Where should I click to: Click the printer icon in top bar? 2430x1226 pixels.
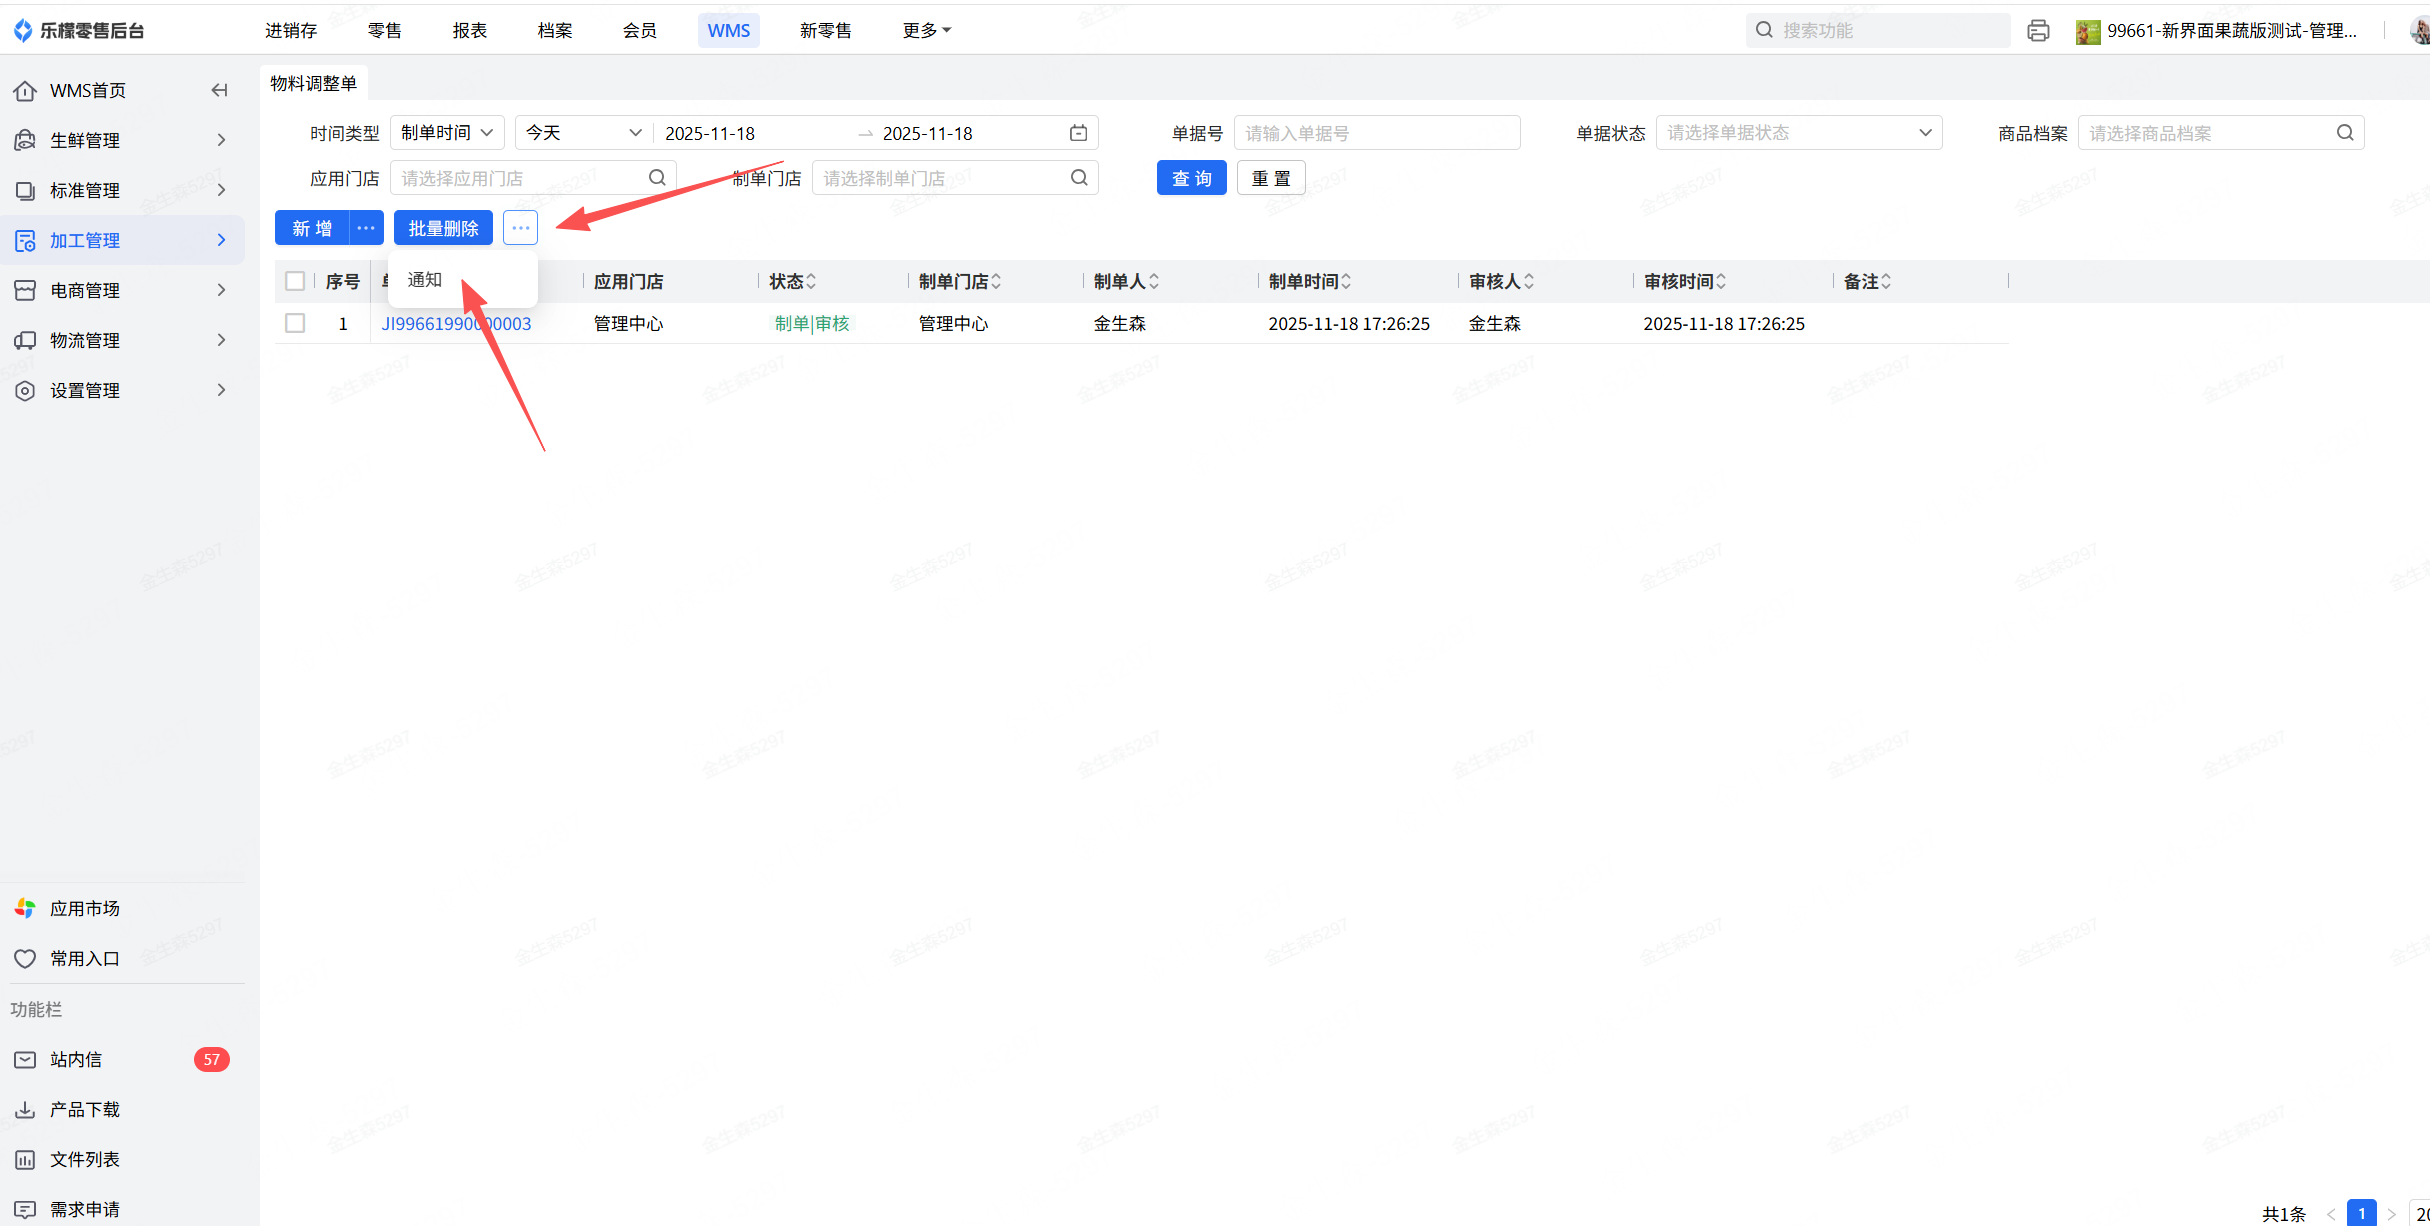pos(2038,31)
